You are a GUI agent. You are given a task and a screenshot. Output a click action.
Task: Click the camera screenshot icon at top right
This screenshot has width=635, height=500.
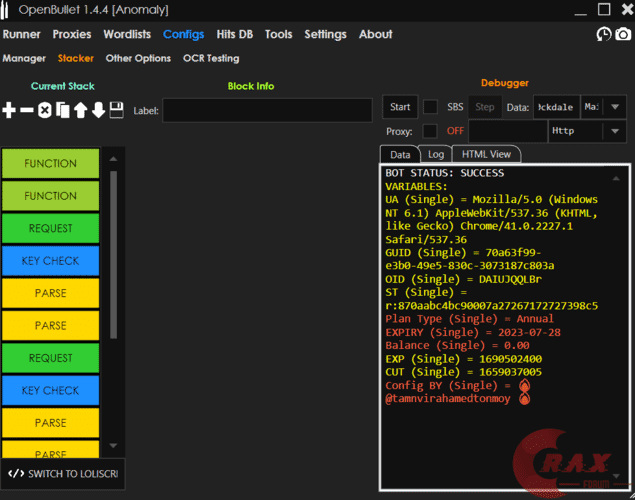(x=623, y=34)
